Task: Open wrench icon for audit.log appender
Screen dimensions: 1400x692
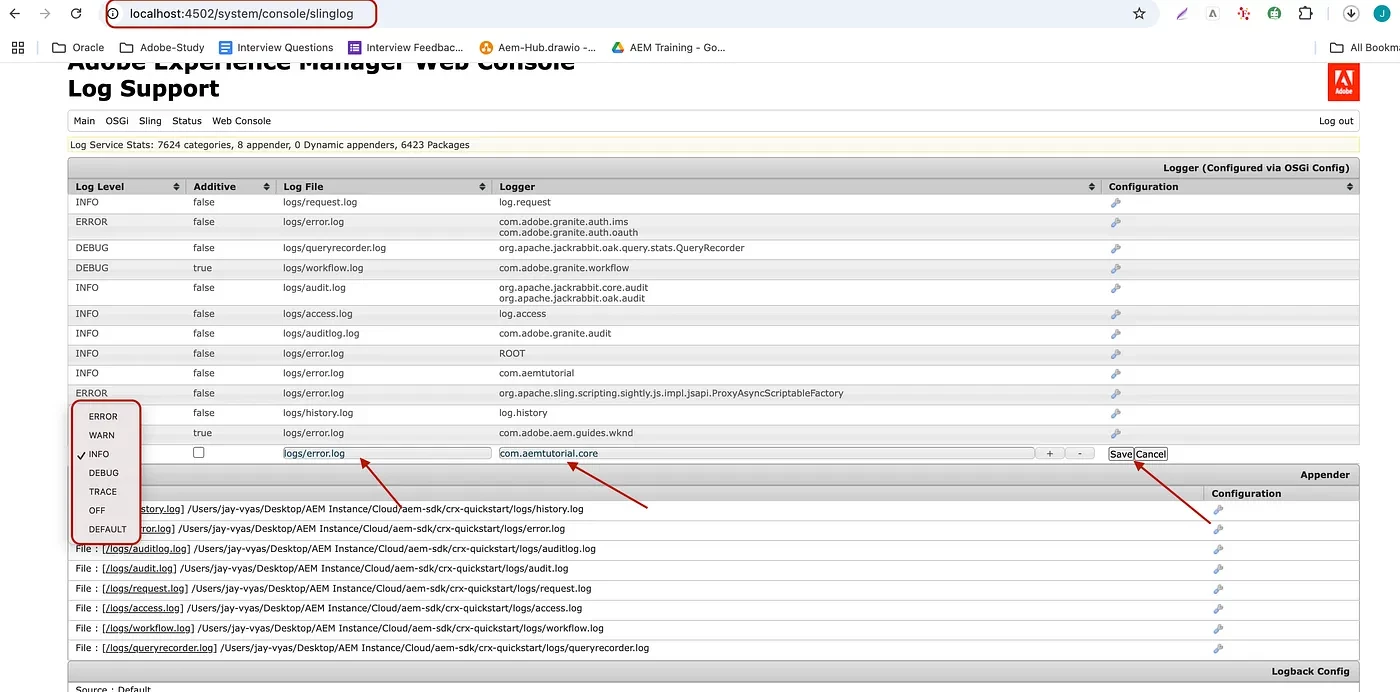Action: click(x=1218, y=570)
